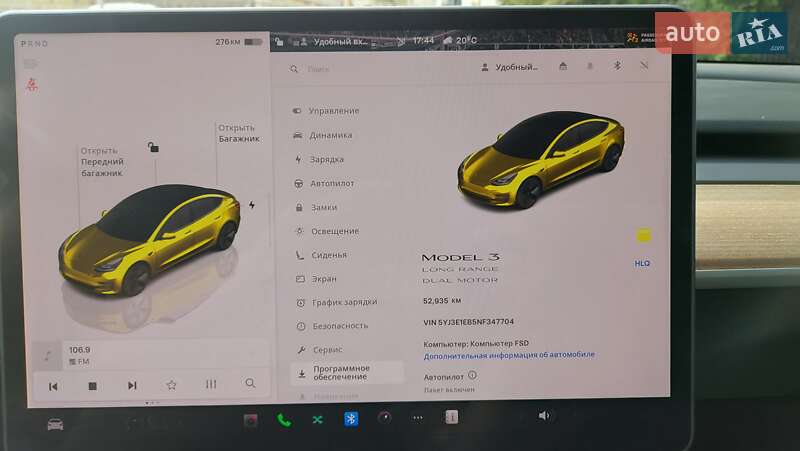The width and height of the screenshot is (800, 451).
Task: Click the Динамика car icon
Action: [298, 135]
